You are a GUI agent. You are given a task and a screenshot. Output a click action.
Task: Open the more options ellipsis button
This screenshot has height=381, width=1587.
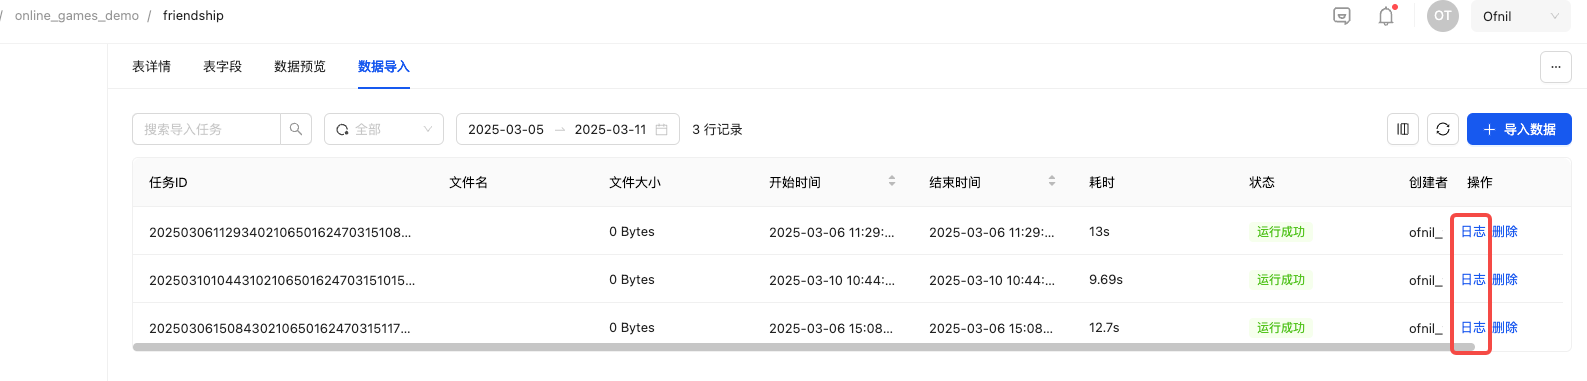click(1555, 67)
